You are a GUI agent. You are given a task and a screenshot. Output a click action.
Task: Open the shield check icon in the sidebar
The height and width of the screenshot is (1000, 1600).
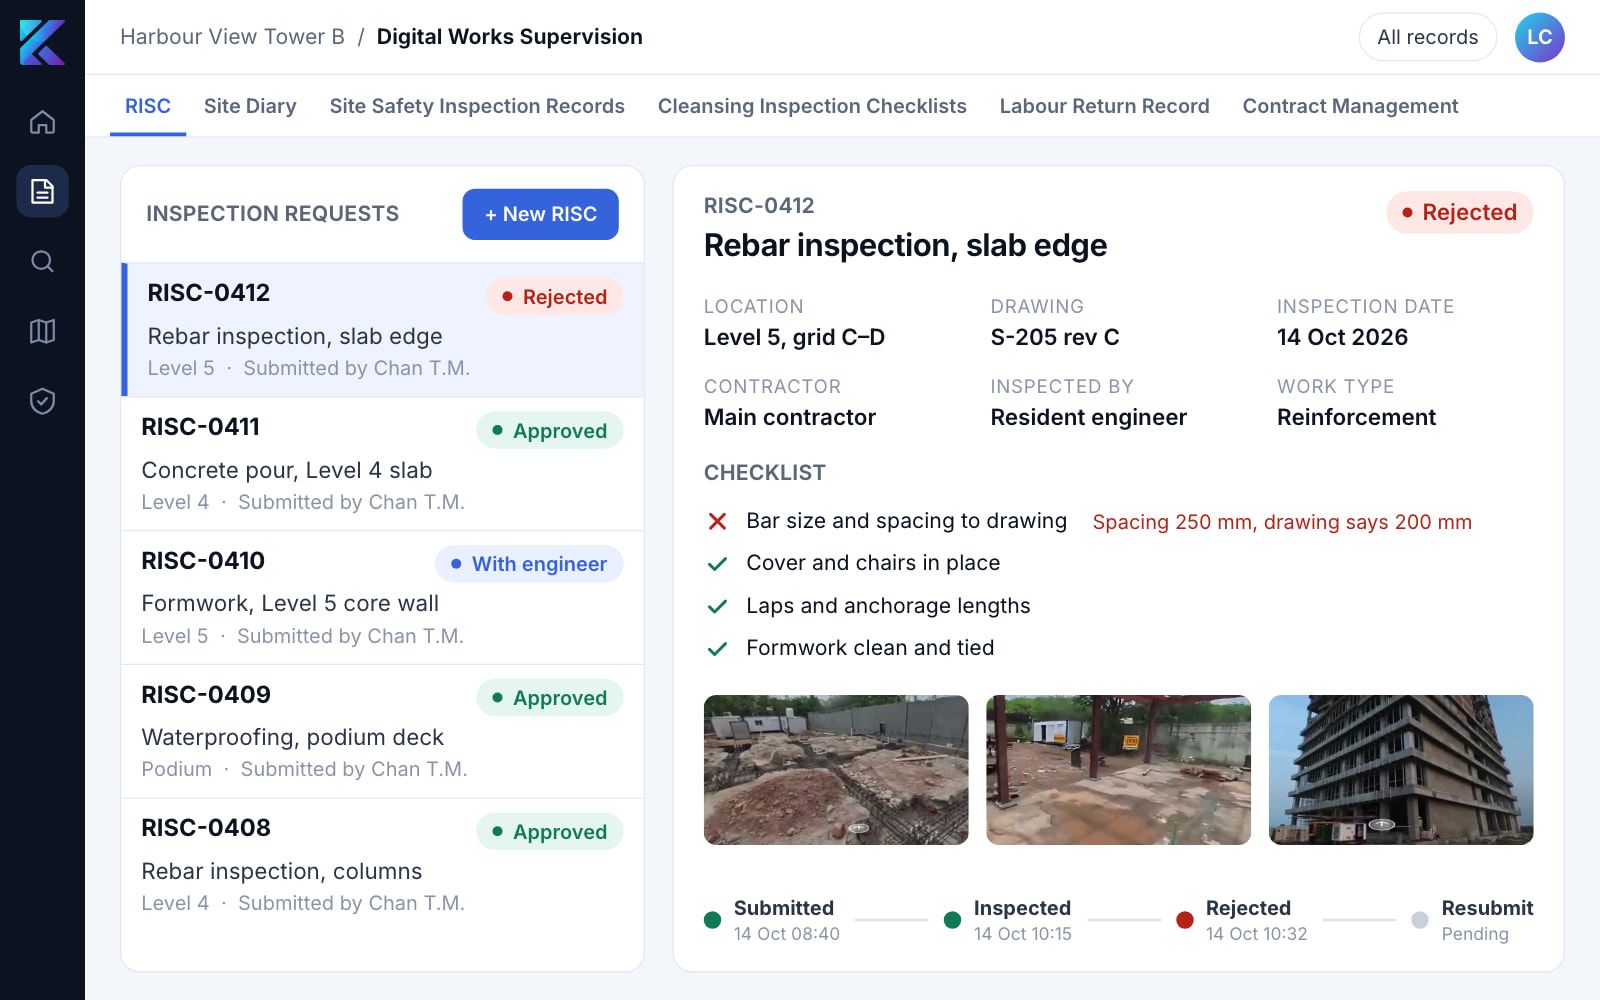coord(42,401)
